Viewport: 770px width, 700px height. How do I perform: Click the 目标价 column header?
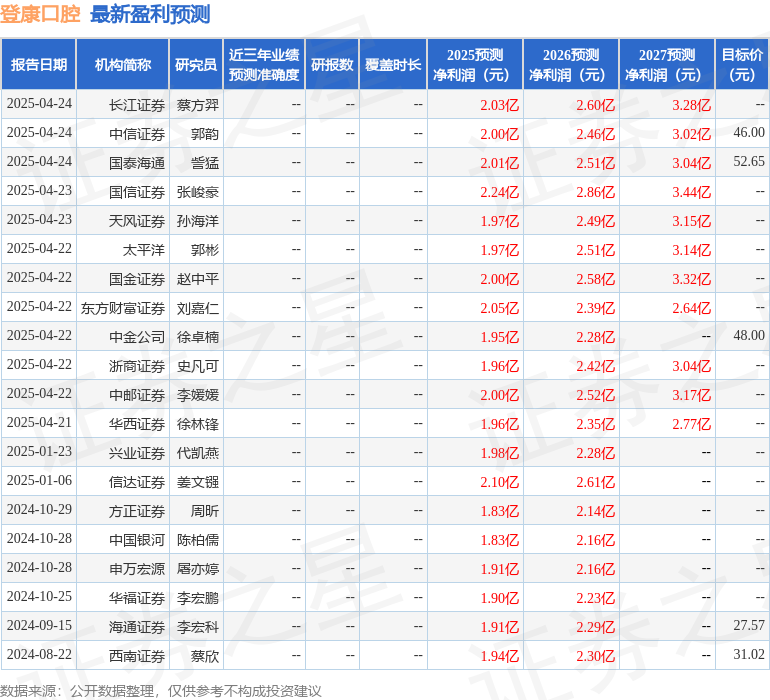(742, 64)
